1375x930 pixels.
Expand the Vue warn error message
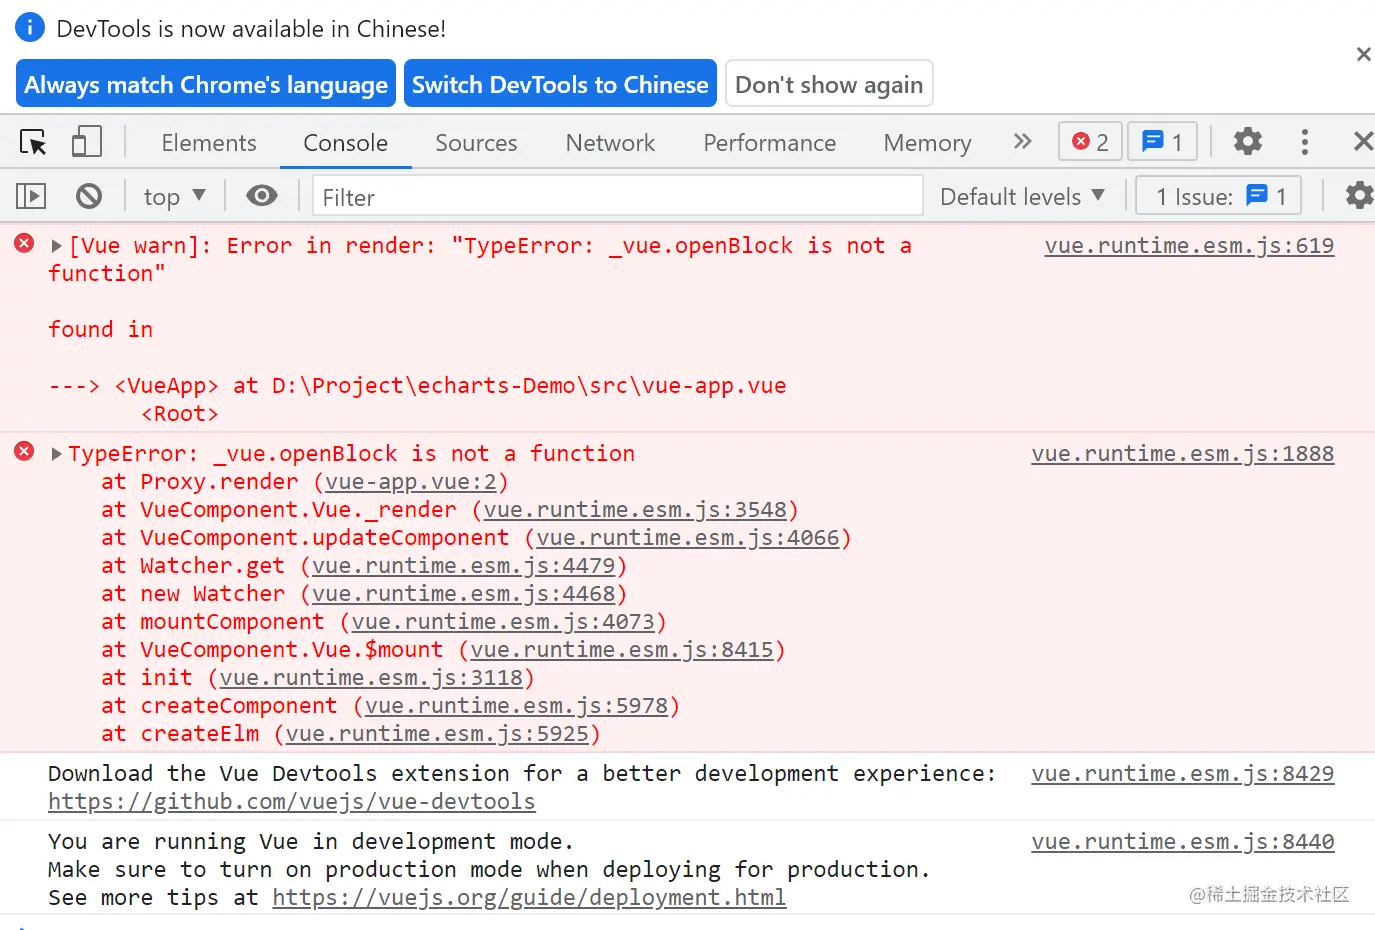click(57, 245)
